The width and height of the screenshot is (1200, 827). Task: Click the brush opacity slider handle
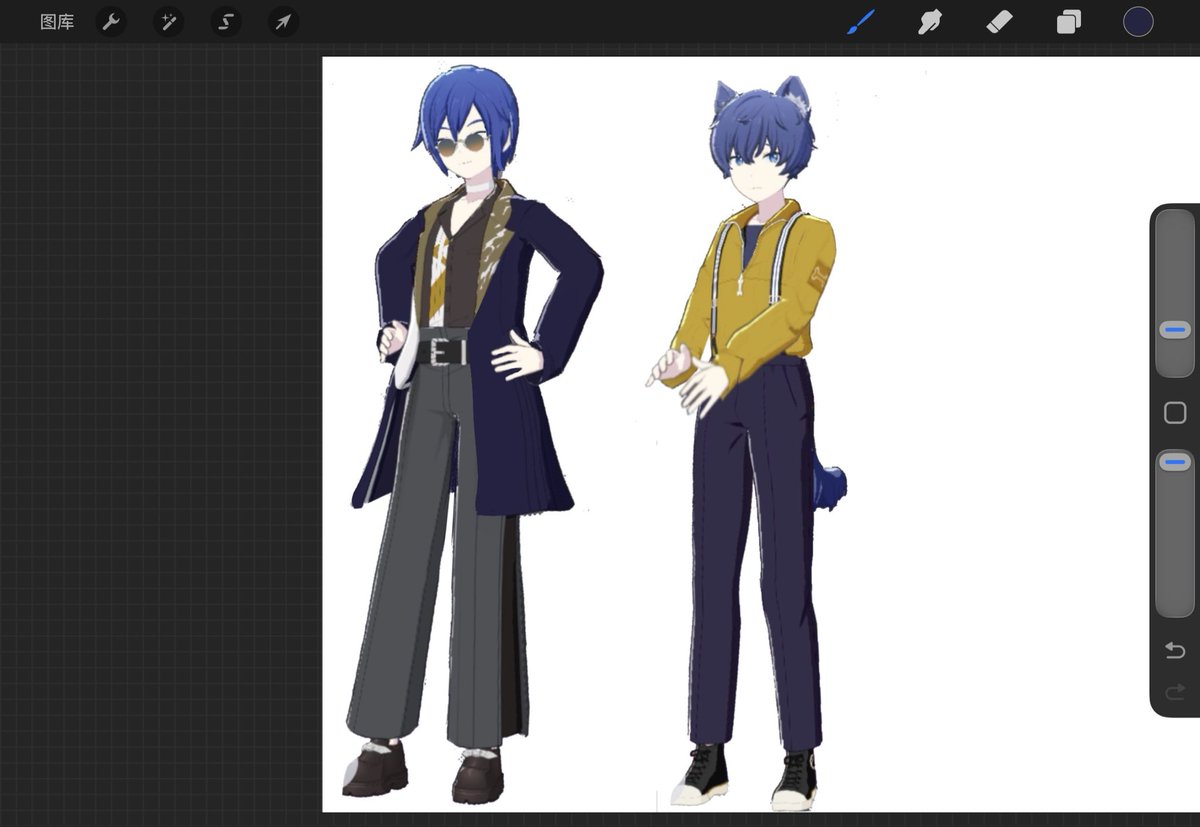coord(1175,462)
